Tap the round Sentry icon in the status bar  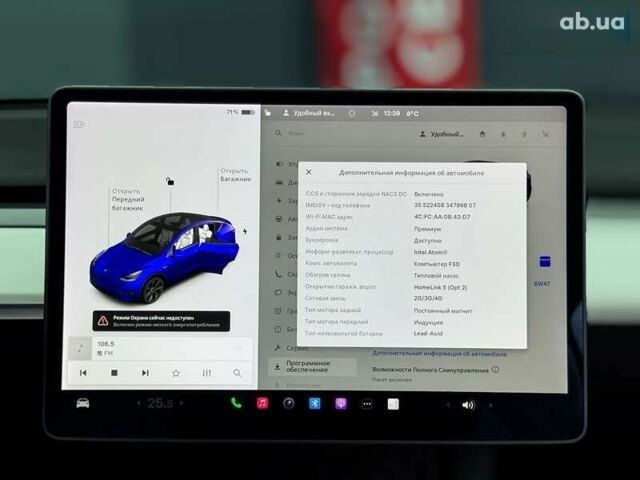(352, 113)
